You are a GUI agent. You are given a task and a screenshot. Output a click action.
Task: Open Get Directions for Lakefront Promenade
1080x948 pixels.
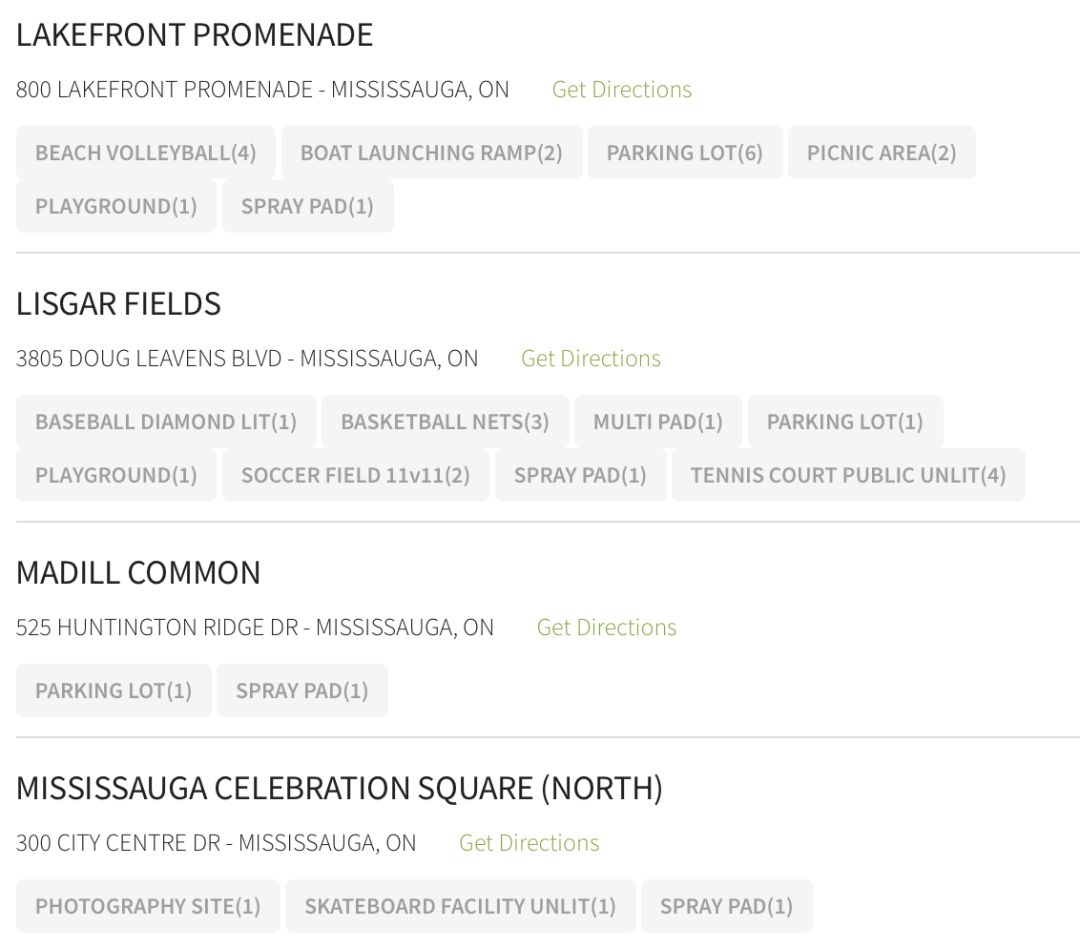coord(621,89)
